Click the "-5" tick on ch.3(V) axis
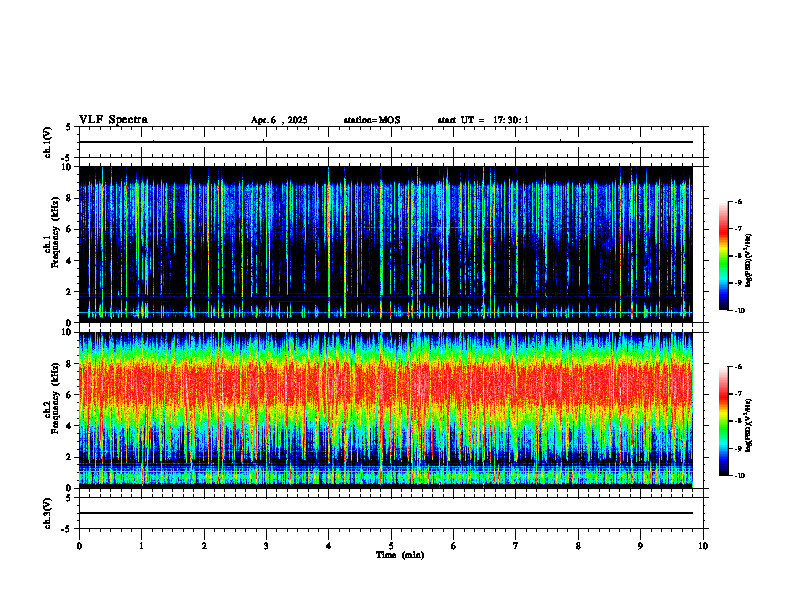This screenshot has height=612, width=792. pos(67,529)
